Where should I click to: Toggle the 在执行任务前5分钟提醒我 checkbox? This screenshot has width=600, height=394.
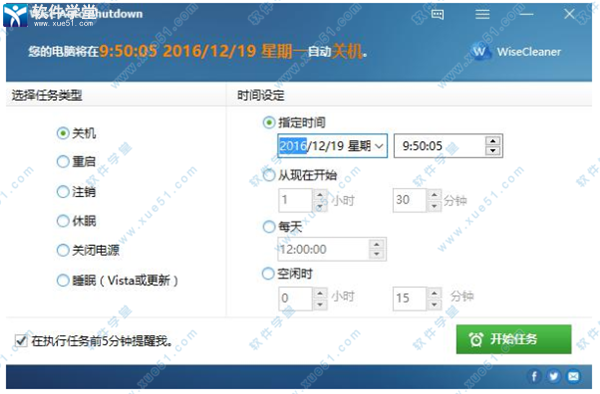click(21, 340)
